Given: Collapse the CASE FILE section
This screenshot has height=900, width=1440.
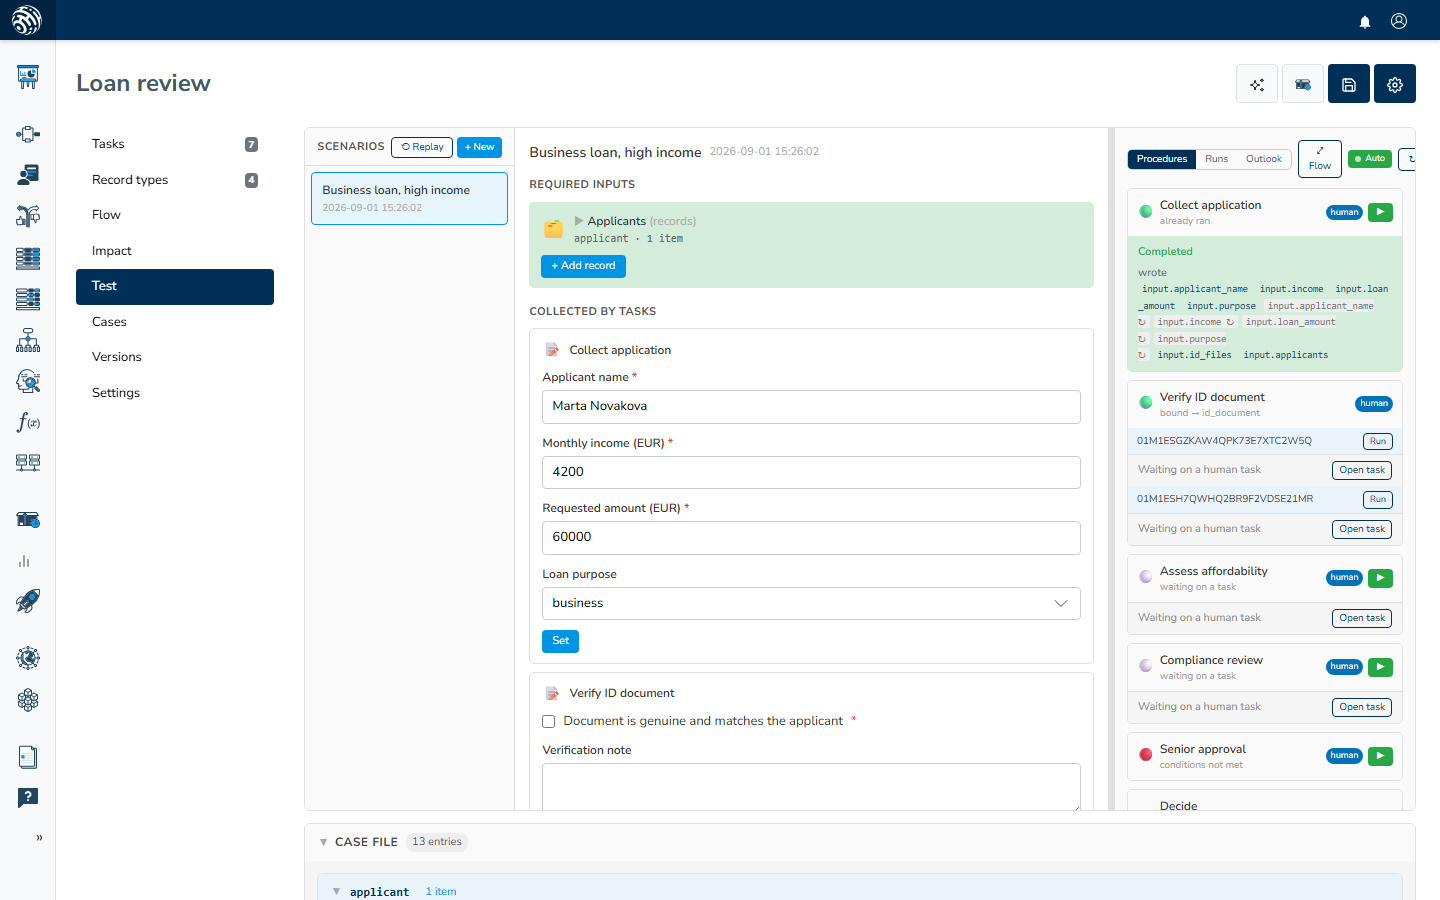Looking at the screenshot, I should click(323, 842).
